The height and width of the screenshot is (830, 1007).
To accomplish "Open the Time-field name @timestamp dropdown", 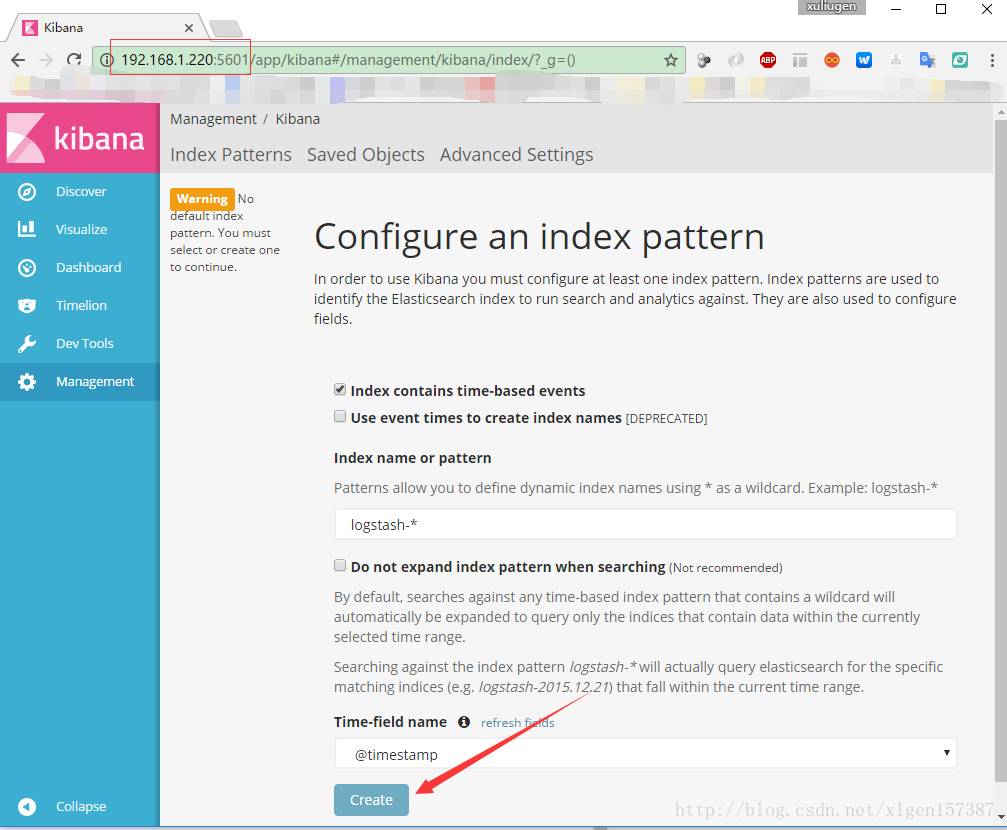I will [x=645, y=754].
